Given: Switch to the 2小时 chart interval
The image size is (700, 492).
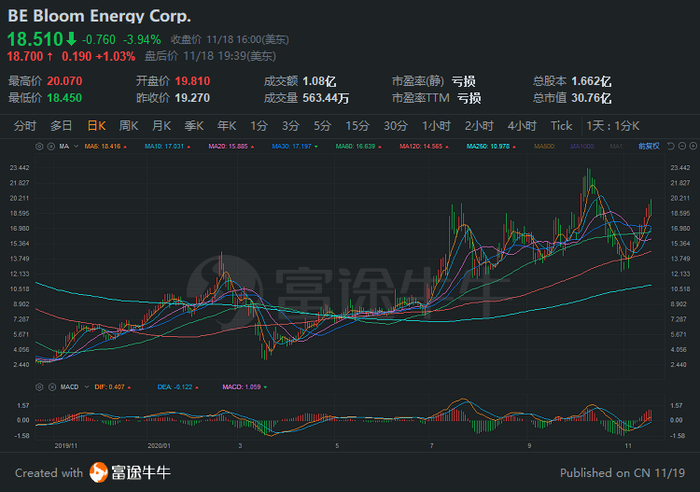Looking at the screenshot, I should tap(479, 126).
